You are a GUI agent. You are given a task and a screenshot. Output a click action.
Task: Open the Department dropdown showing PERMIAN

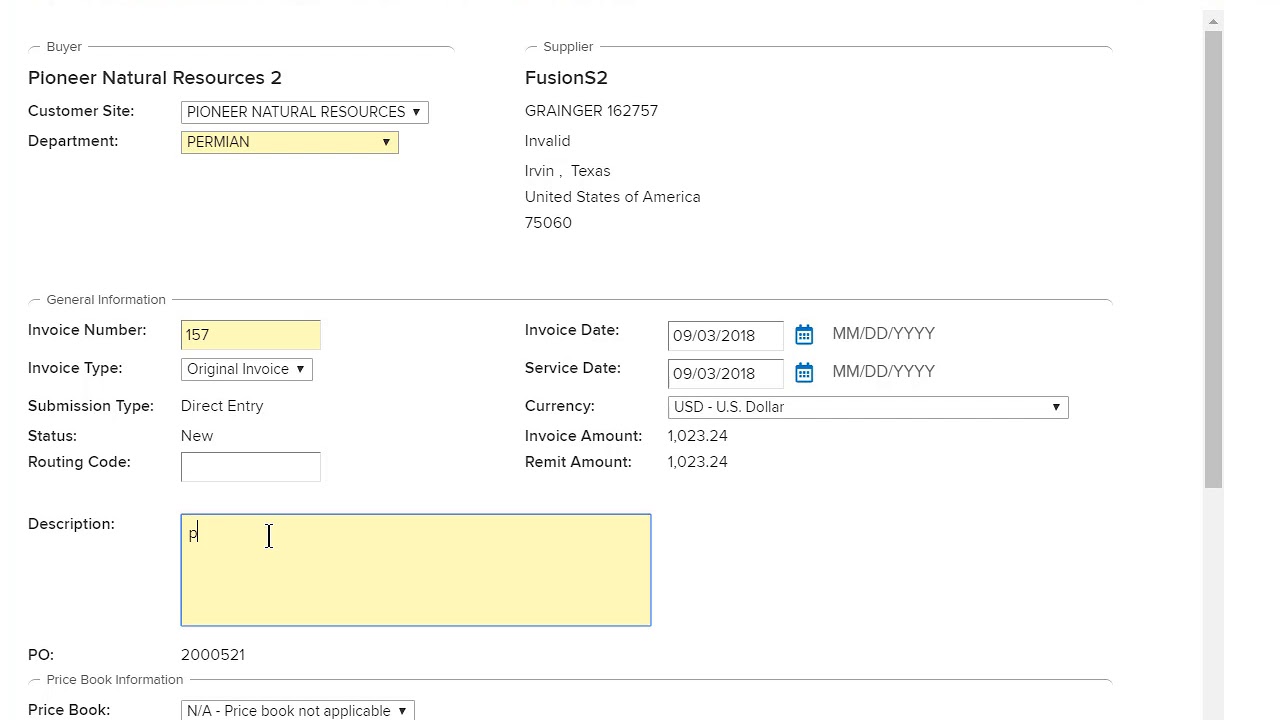point(290,142)
